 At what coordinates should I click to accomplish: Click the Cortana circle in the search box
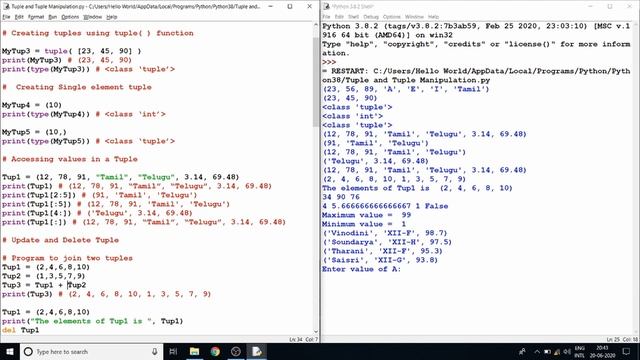[28, 351]
